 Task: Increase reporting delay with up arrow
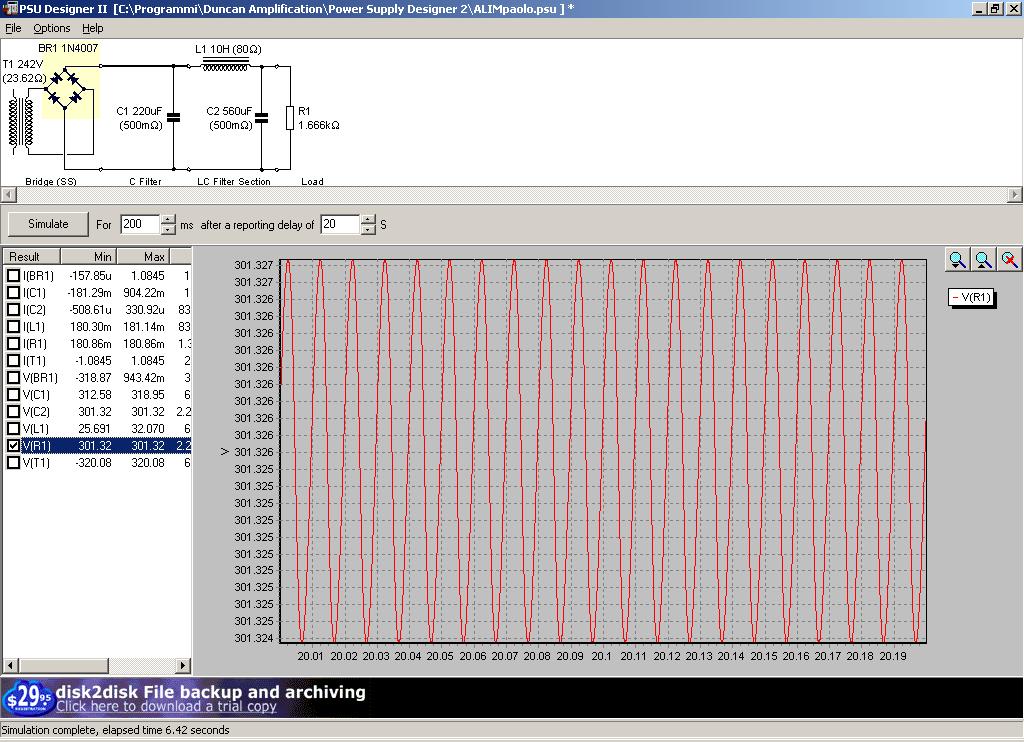click(x=368, y=219)
